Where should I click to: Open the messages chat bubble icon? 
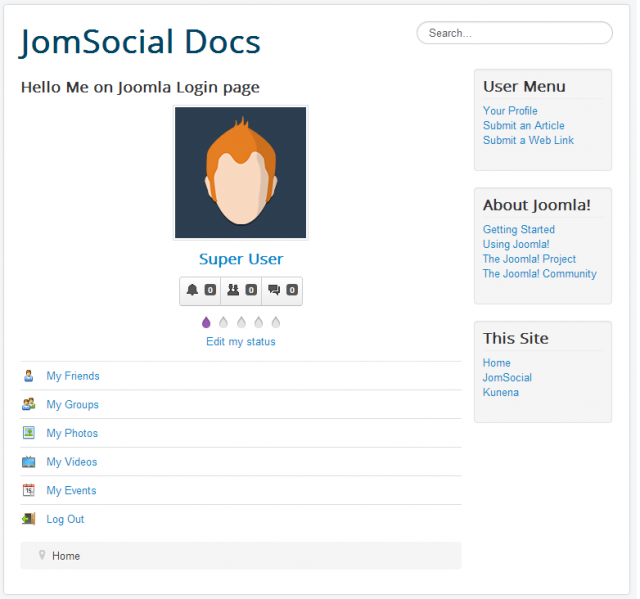pyautogui.click(x=274, y=290)
